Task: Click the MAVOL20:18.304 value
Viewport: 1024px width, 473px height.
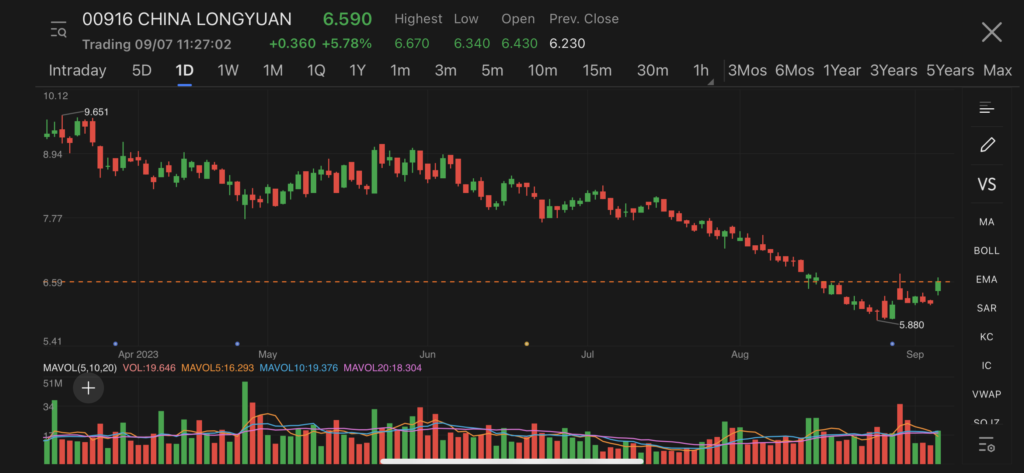Action: click(382, 368)
